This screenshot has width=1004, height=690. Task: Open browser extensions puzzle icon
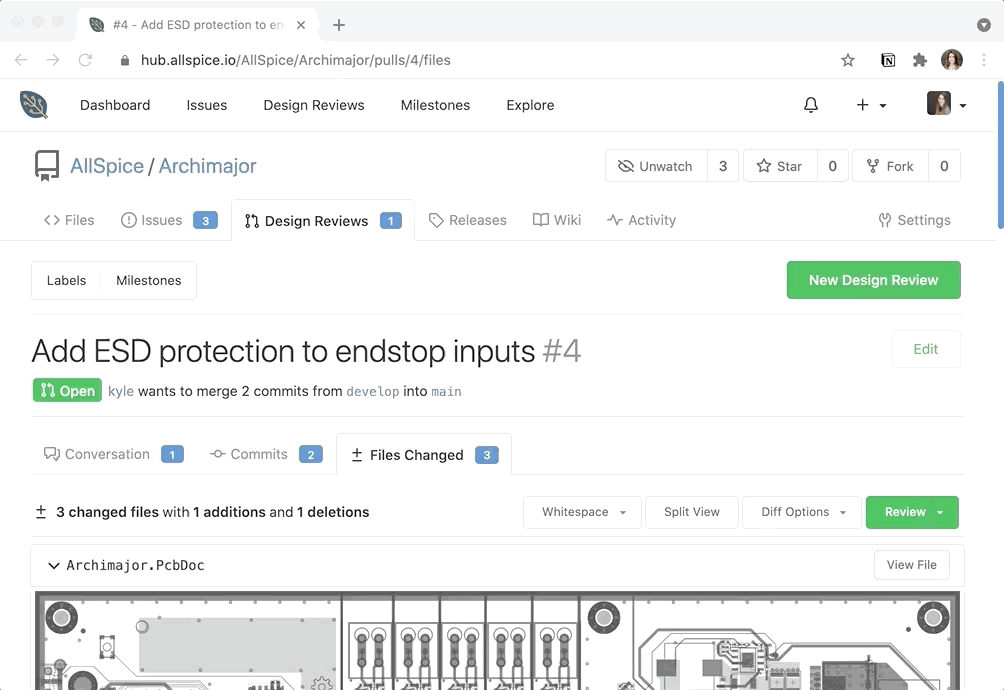tap(919, 60)
